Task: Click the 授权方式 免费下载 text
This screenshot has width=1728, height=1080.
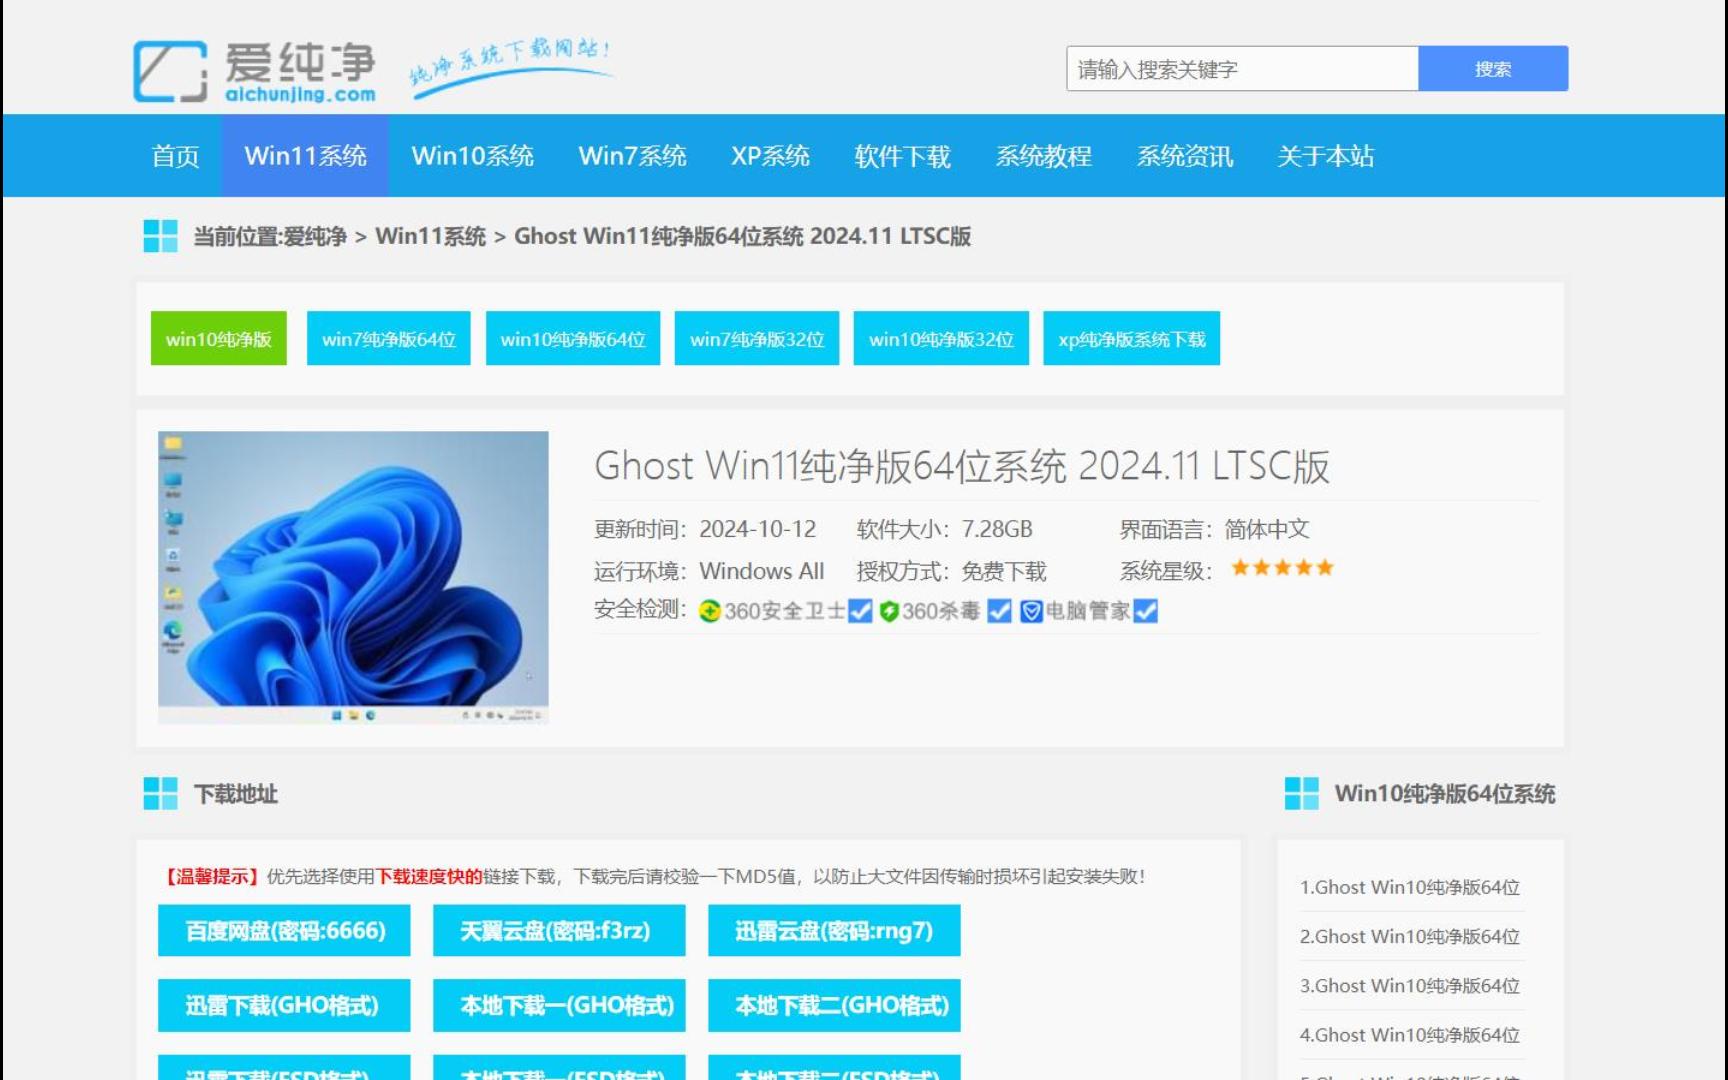Action: click(x=951, y=571)
